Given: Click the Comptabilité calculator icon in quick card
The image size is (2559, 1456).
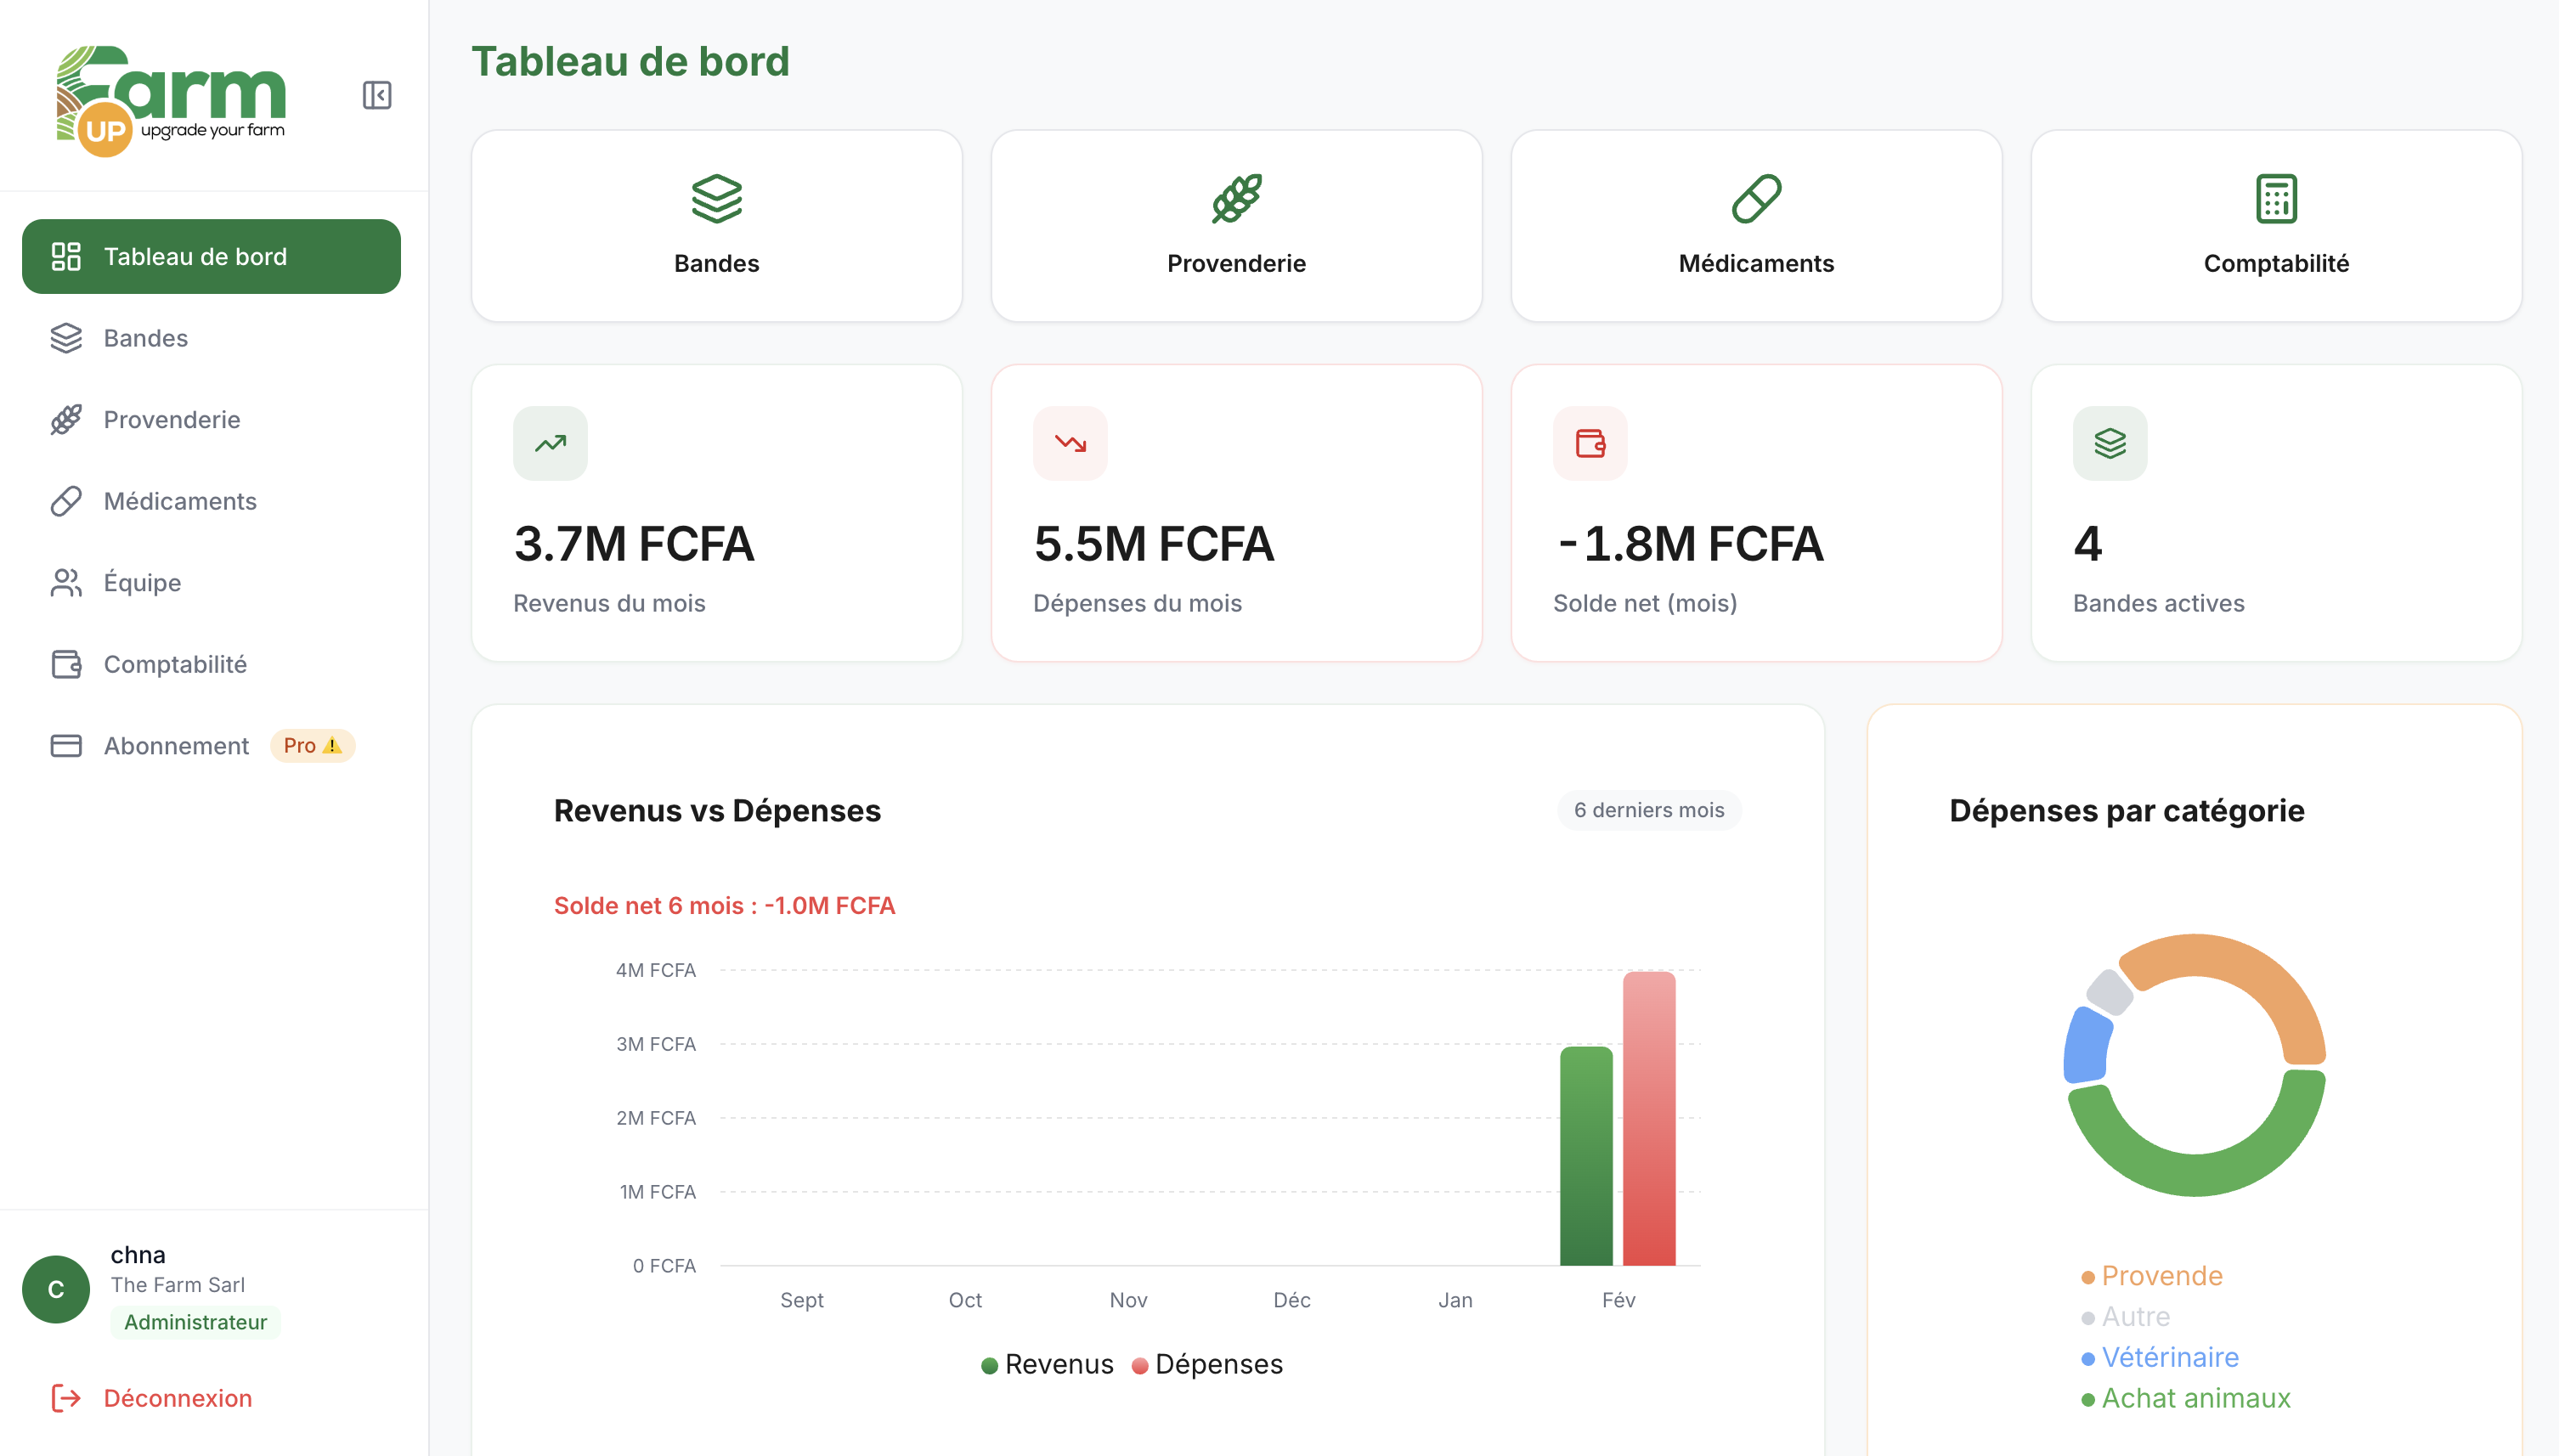Looking at the screenshot, I should [x=2276, y=199].
